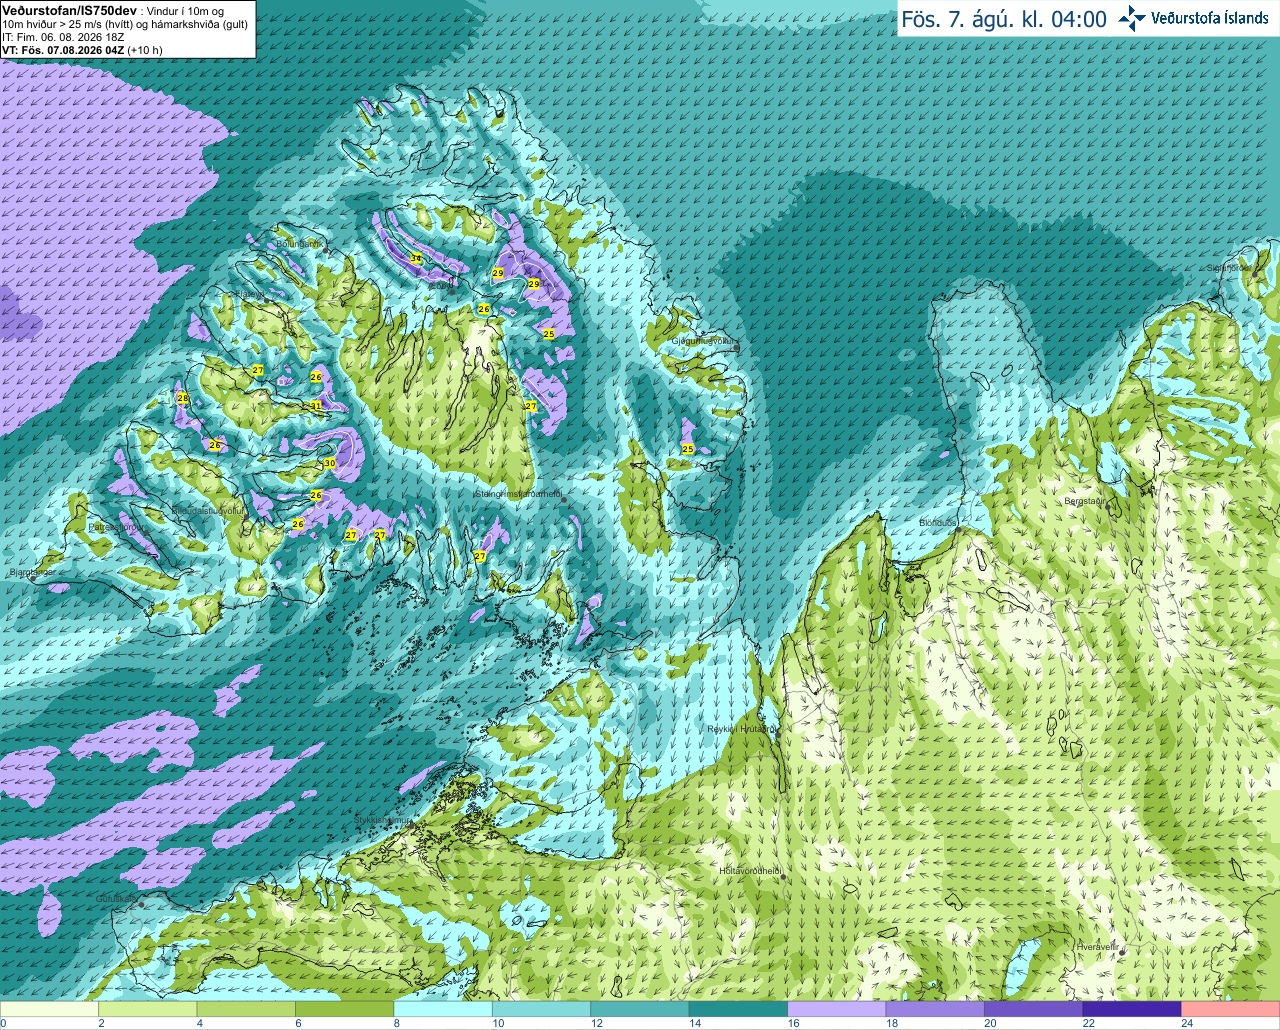Image resolution: width=1280 pixels, height=1030 pixels.
Task: Click the date label Fös. 7. ágú. kl. 04:00
Action: pyautogui.click(x=1004, y=19)
